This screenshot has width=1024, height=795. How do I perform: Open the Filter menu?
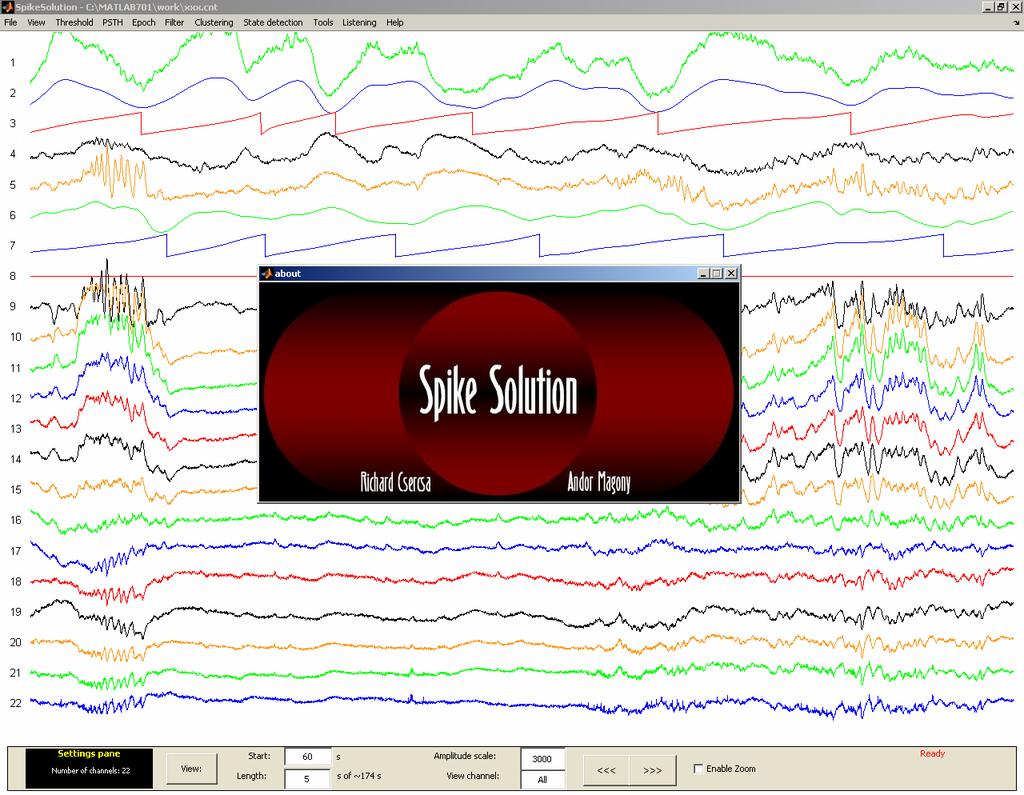[x=174, y=22]
